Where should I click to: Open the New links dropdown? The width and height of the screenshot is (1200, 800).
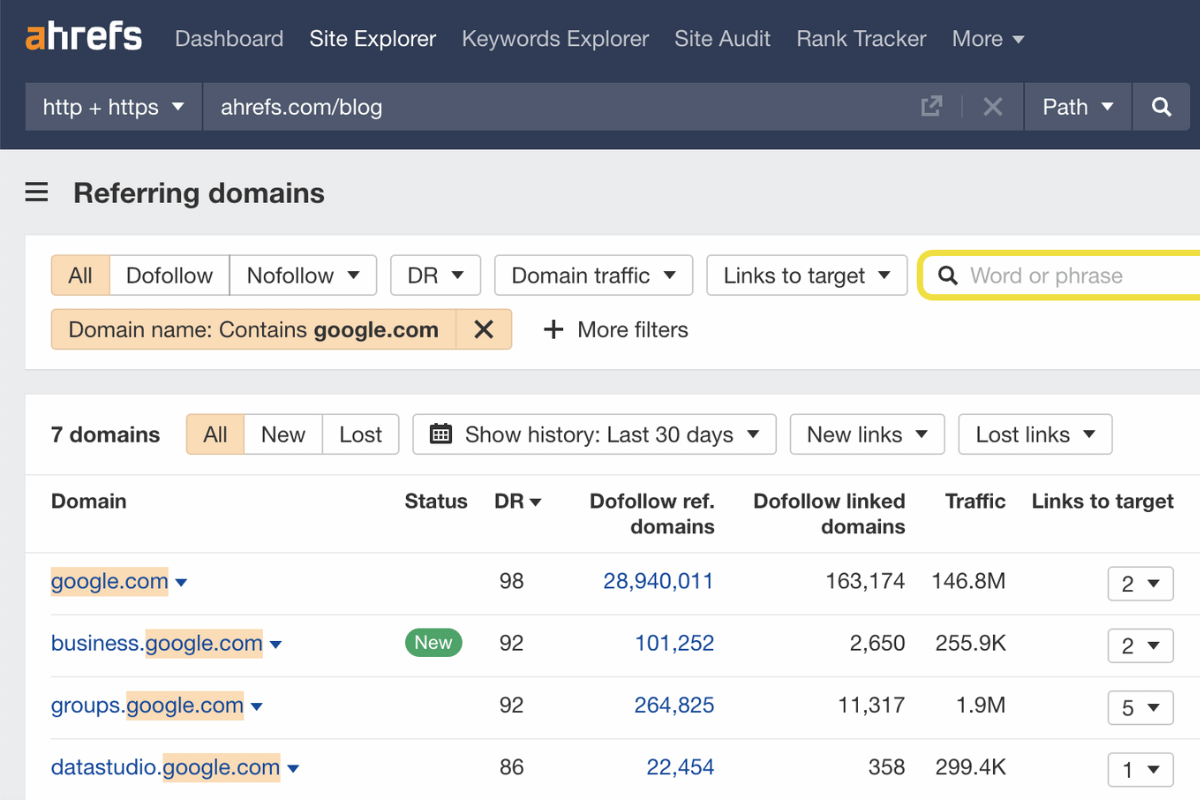[867, 434]
